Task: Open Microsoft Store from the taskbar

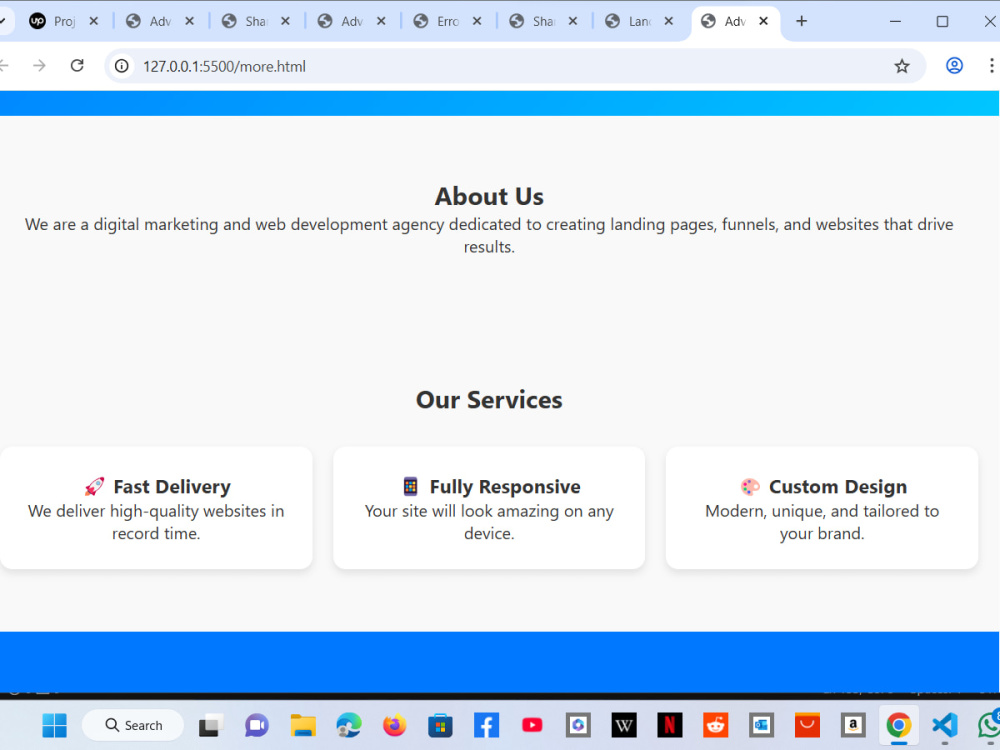Action: [x=440, y=725]
